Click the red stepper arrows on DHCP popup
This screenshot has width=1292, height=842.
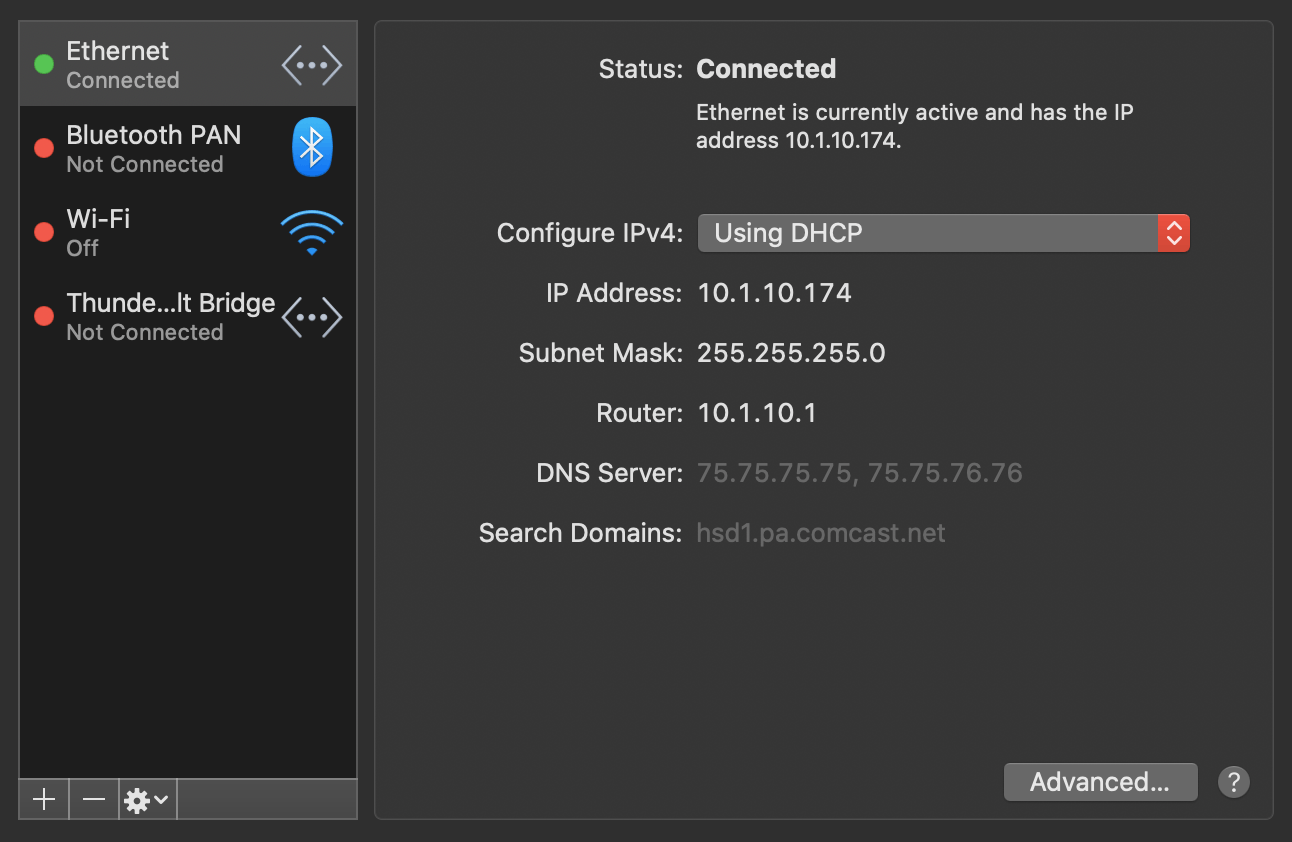click(x=1174, y=233)
